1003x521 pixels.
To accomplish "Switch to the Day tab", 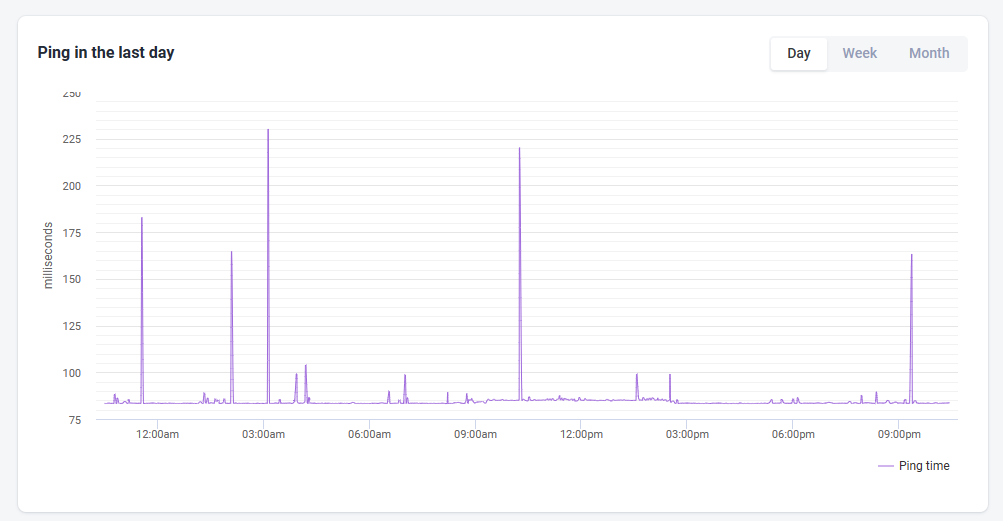I will [798, 53].
